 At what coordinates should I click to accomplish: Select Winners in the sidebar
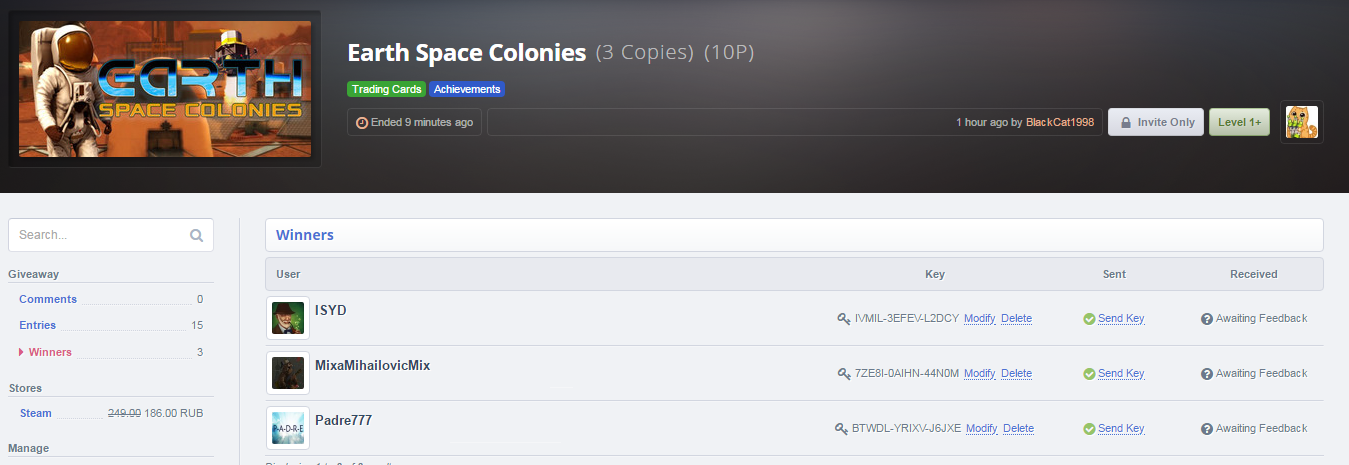click(x=50, y=352)
